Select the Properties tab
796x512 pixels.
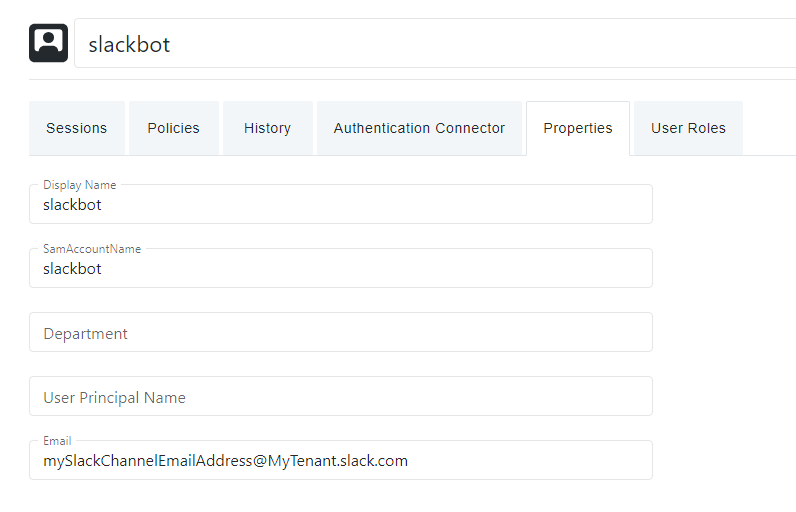[578, 128]
